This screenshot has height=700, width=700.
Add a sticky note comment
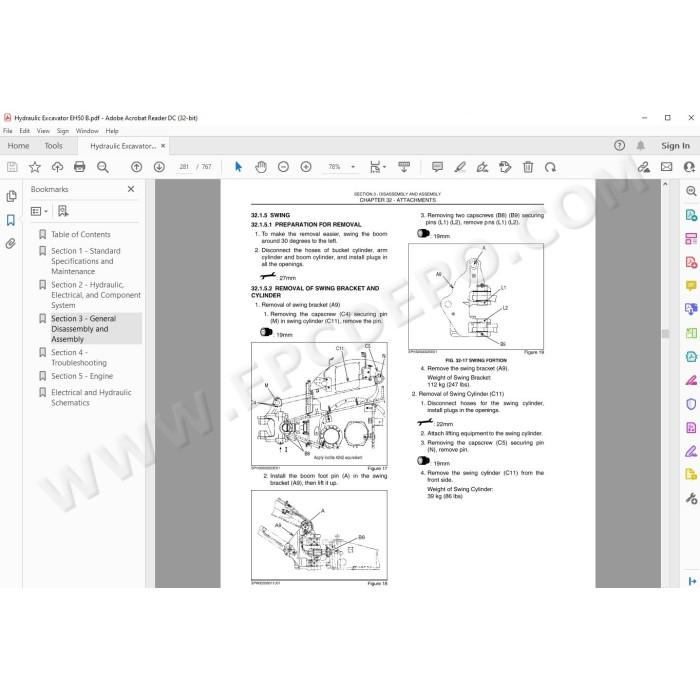point(438,167)
